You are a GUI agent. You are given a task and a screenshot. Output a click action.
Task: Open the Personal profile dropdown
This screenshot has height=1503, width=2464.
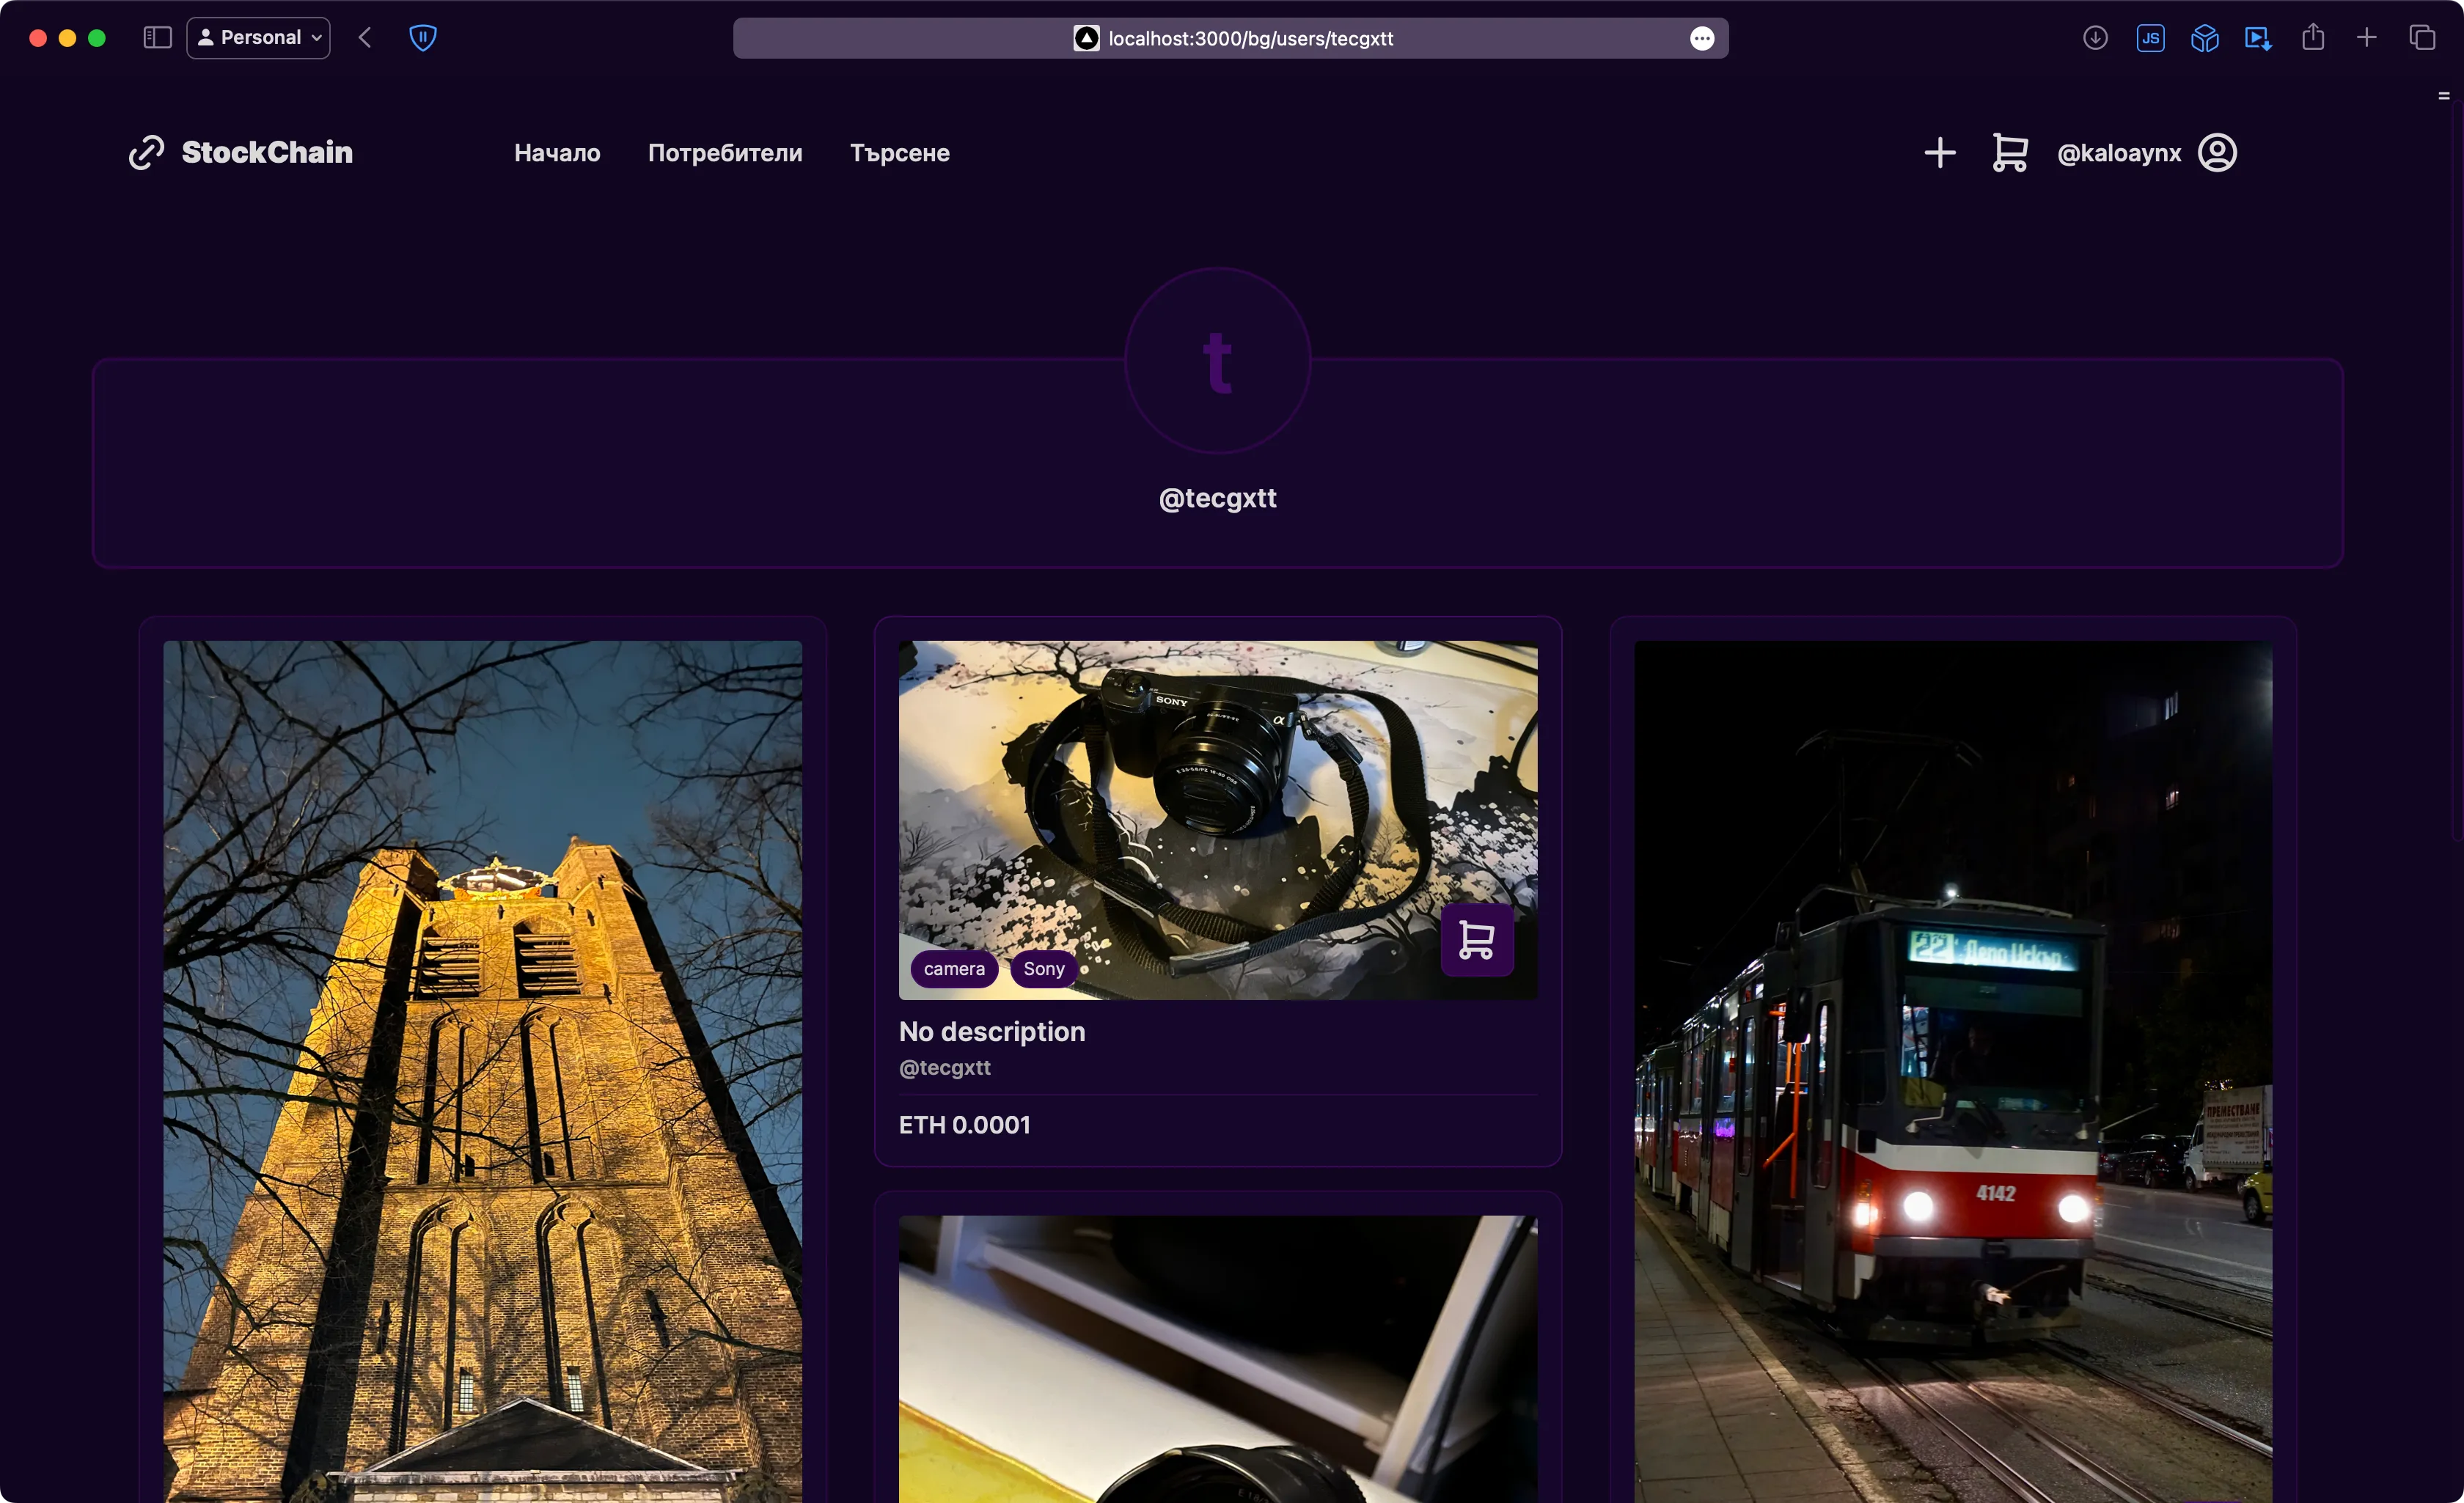(x=259, y=38)
